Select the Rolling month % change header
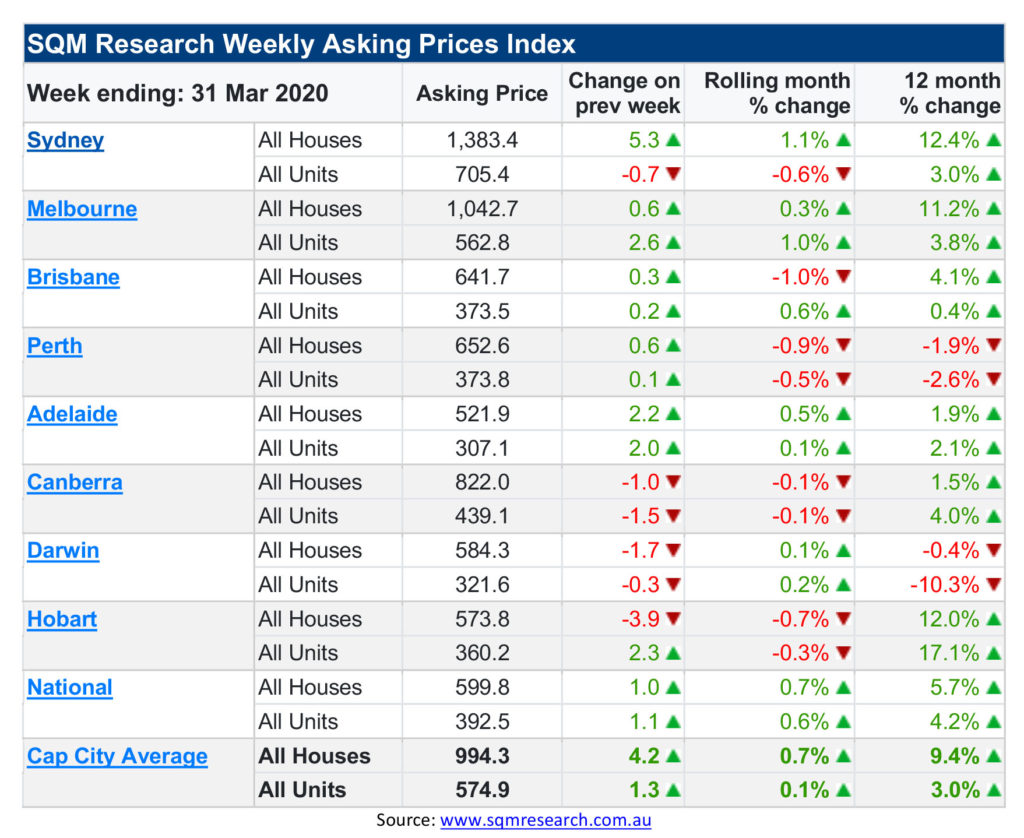The height and width of the screenshot is (838, 1024). pos(777,93)
